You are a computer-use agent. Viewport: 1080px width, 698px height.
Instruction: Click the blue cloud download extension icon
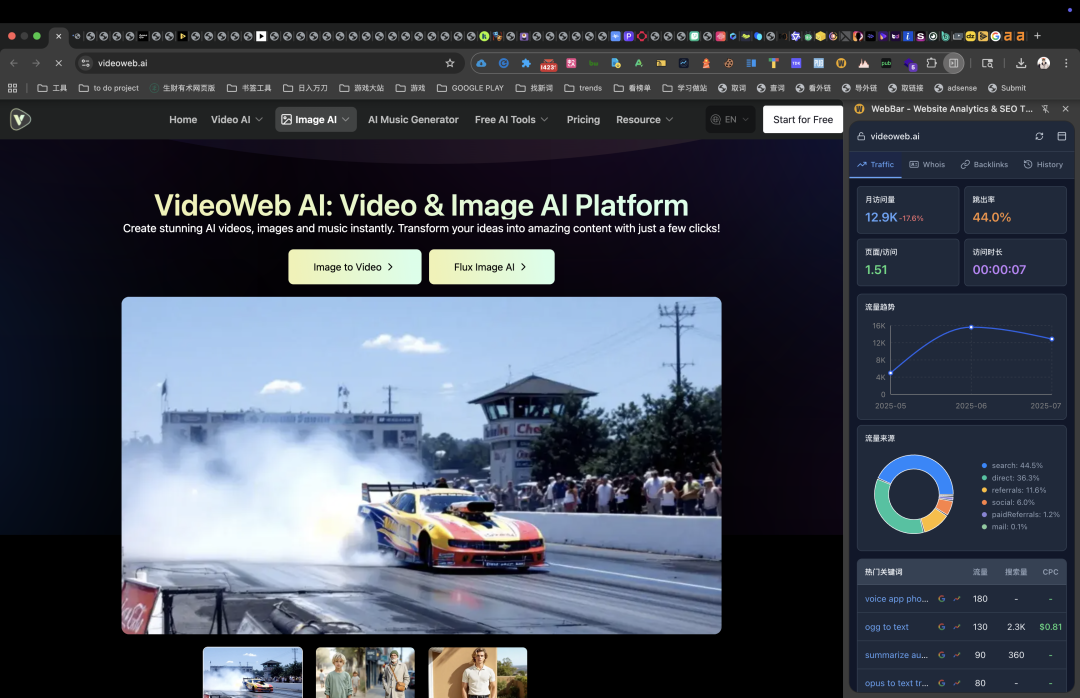pyautogui.click(x=481, y=63)
